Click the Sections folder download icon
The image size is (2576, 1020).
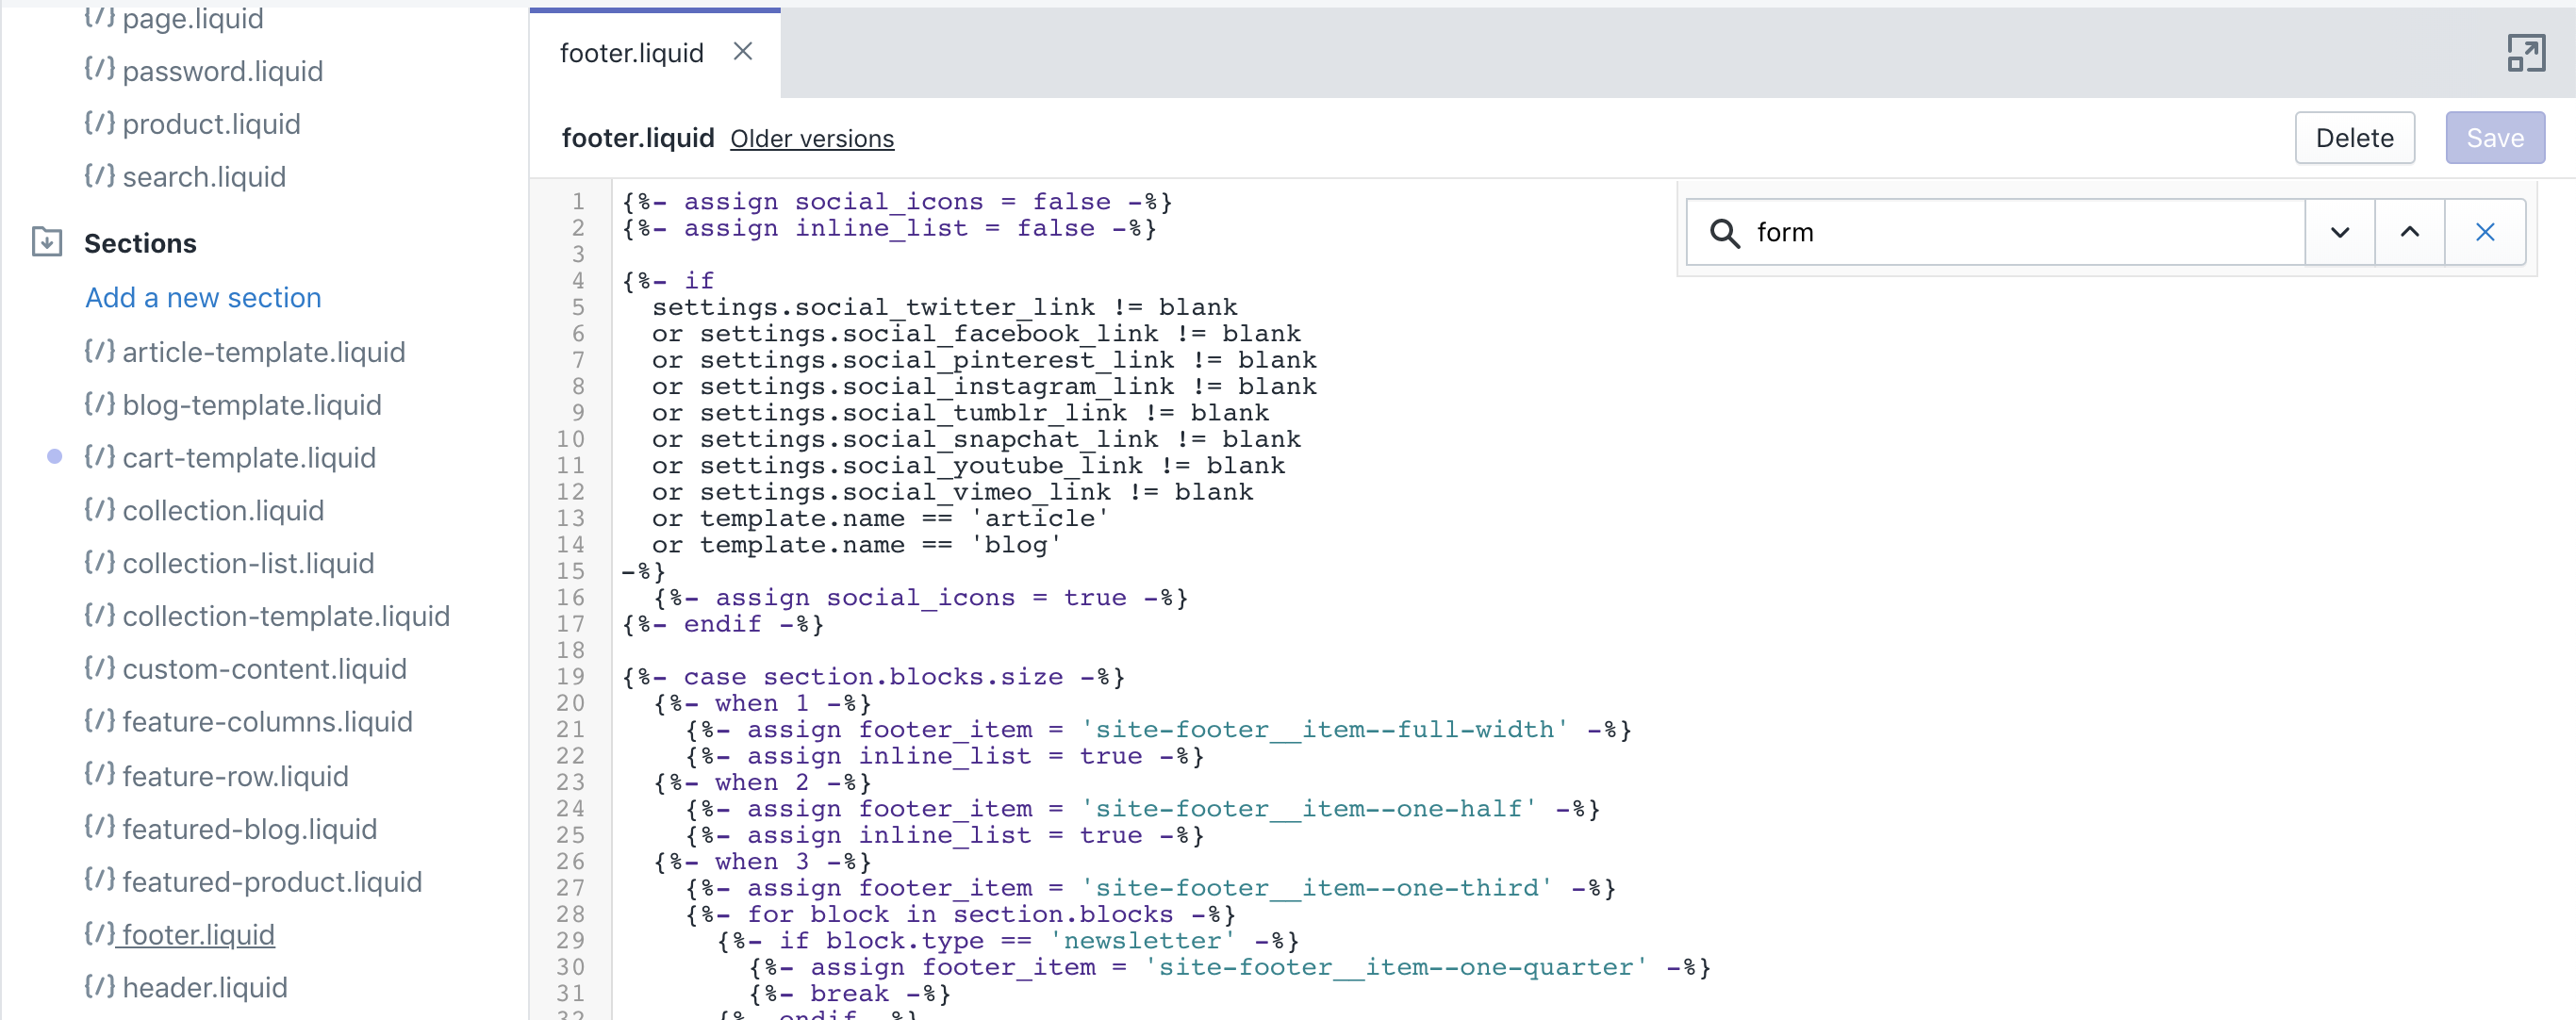(47, 243)
